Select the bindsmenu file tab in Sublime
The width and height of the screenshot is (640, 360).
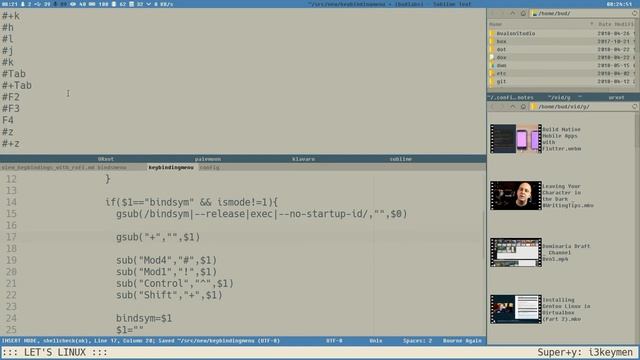[x=112, y=167]
